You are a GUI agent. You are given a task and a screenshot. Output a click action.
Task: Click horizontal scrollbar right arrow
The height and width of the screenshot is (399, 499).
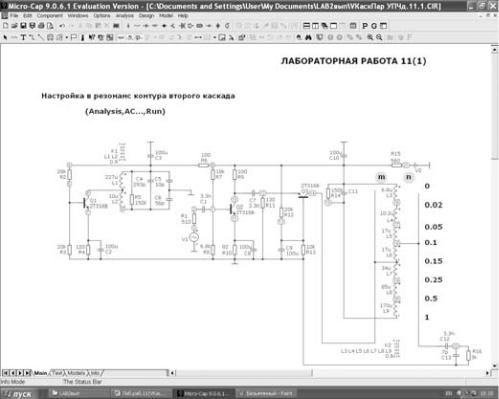pos(488,373)
